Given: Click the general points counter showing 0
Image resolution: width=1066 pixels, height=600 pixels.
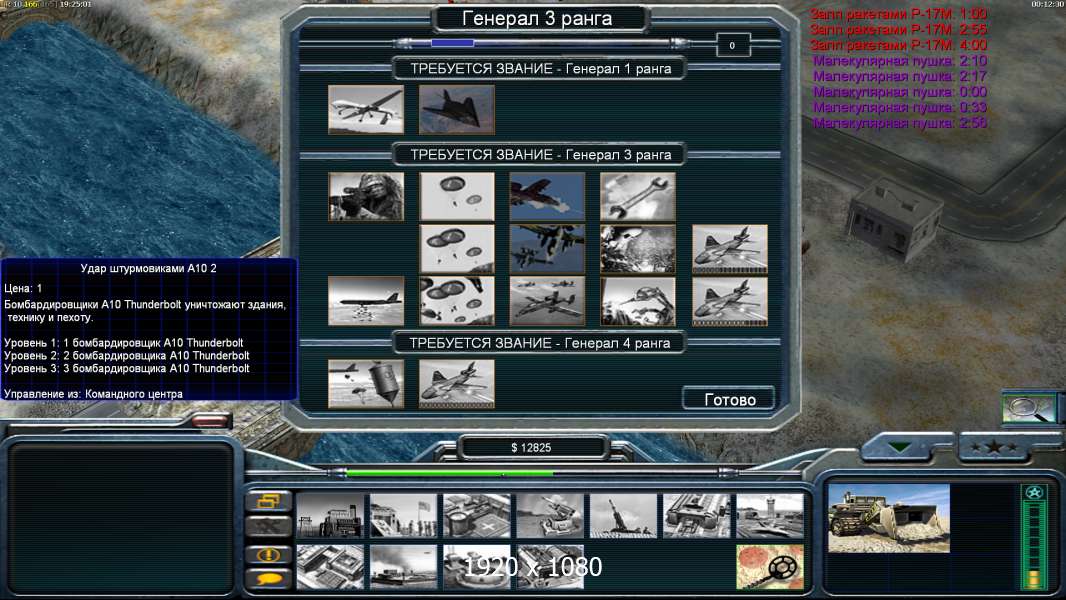Looking at the screenshot, I should click(x=732, y=46).
